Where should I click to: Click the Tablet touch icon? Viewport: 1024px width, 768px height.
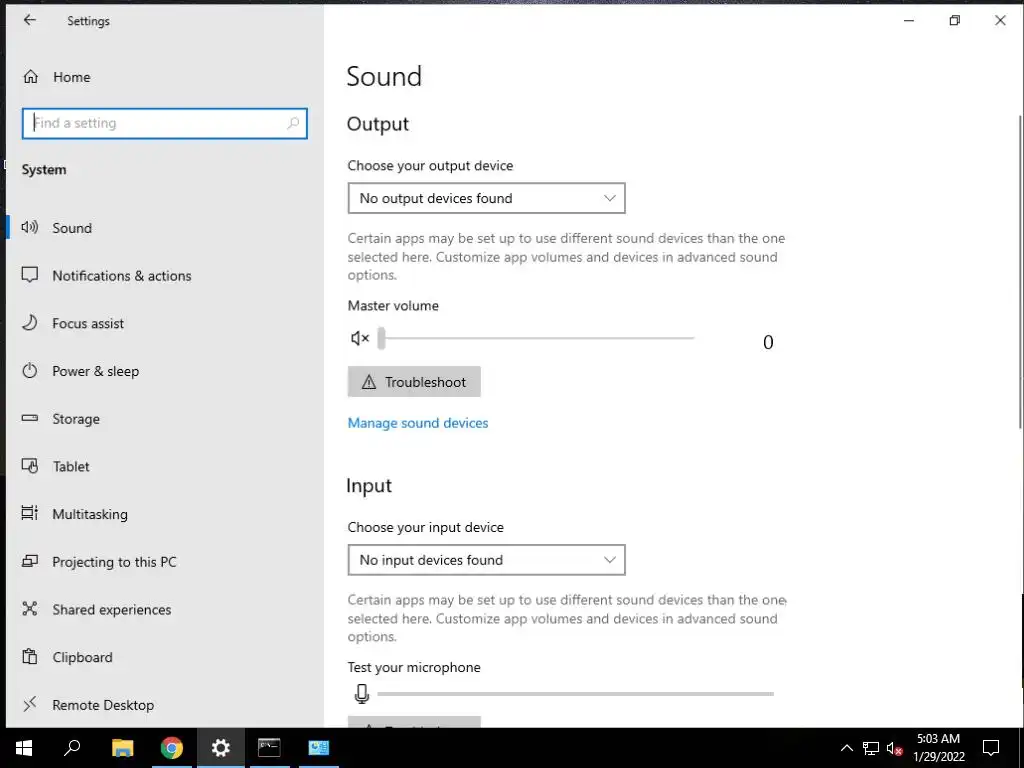(x=29, y=466)
